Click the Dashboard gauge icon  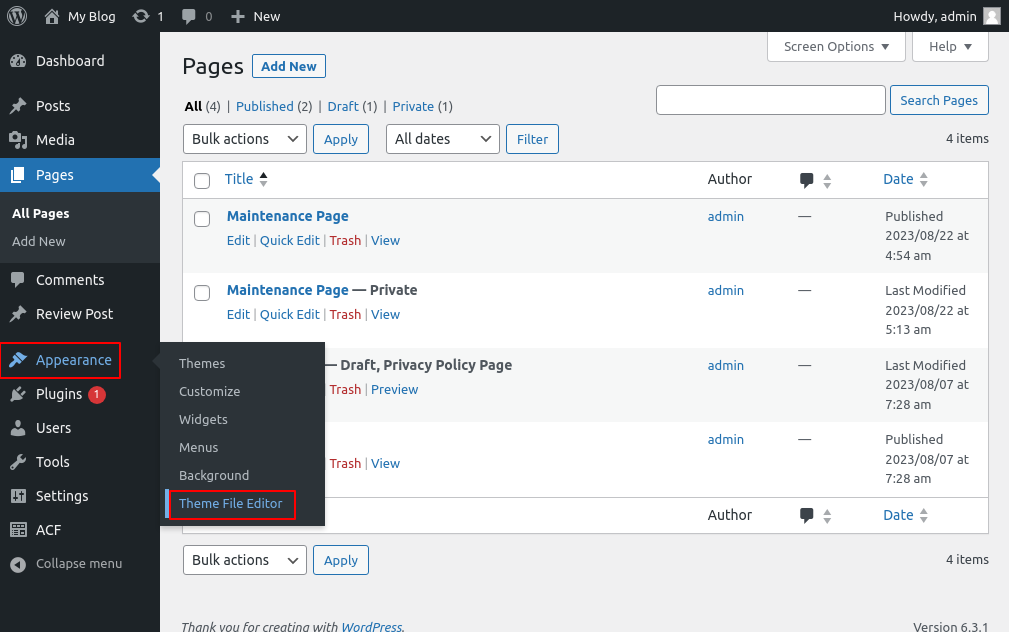[x=18, y=61]
